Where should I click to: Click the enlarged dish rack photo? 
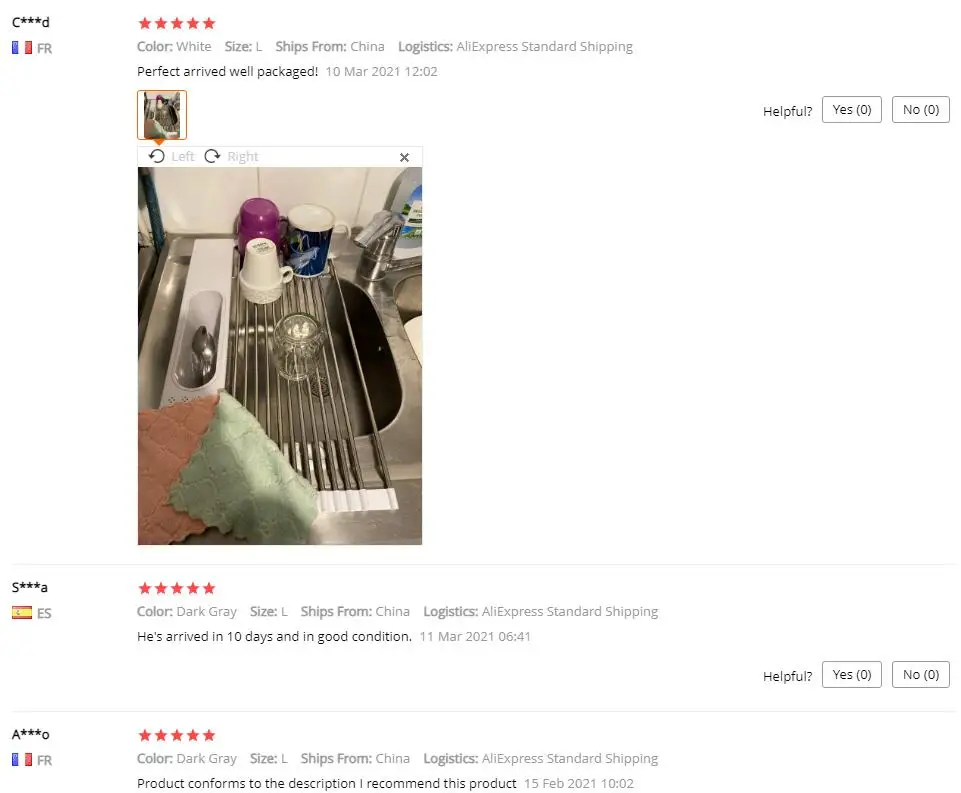point(279,356)
